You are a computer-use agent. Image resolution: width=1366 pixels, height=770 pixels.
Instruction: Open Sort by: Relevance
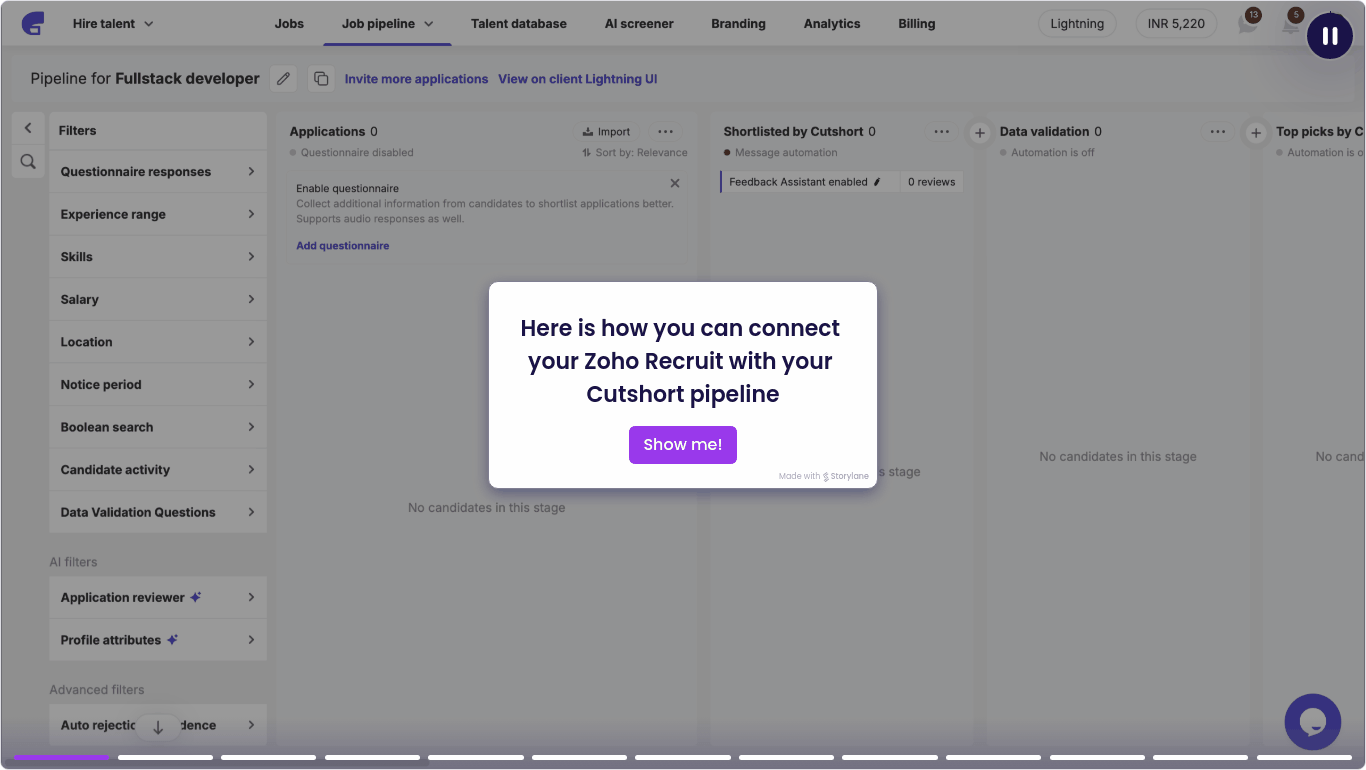pyautogui.click(x=634, y=153)
